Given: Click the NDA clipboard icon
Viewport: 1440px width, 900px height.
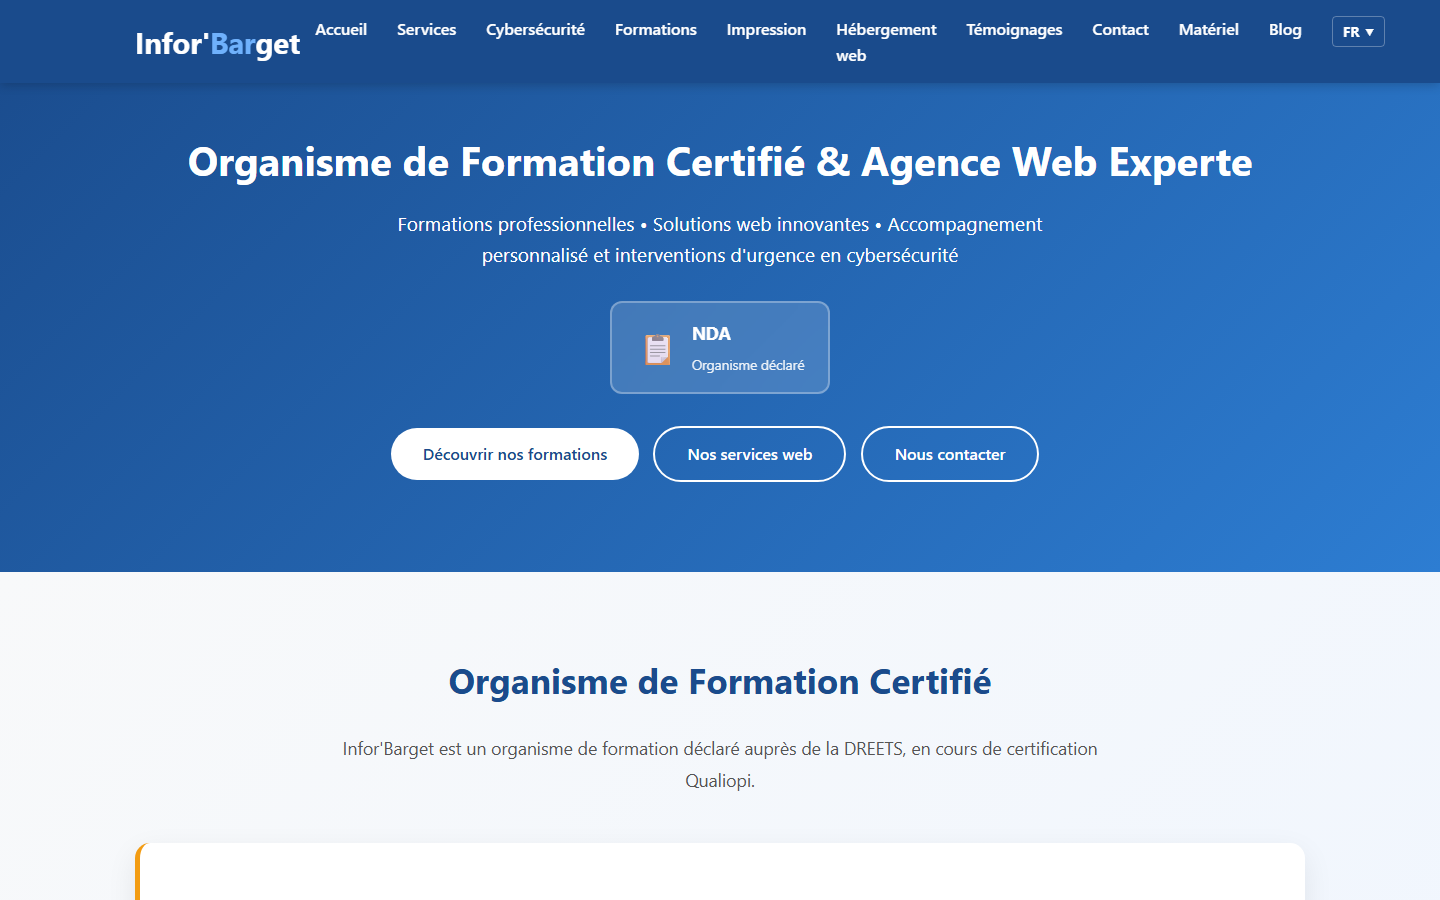Looking at the screenshot, I should pyautogui.click(x=658, y=349).
